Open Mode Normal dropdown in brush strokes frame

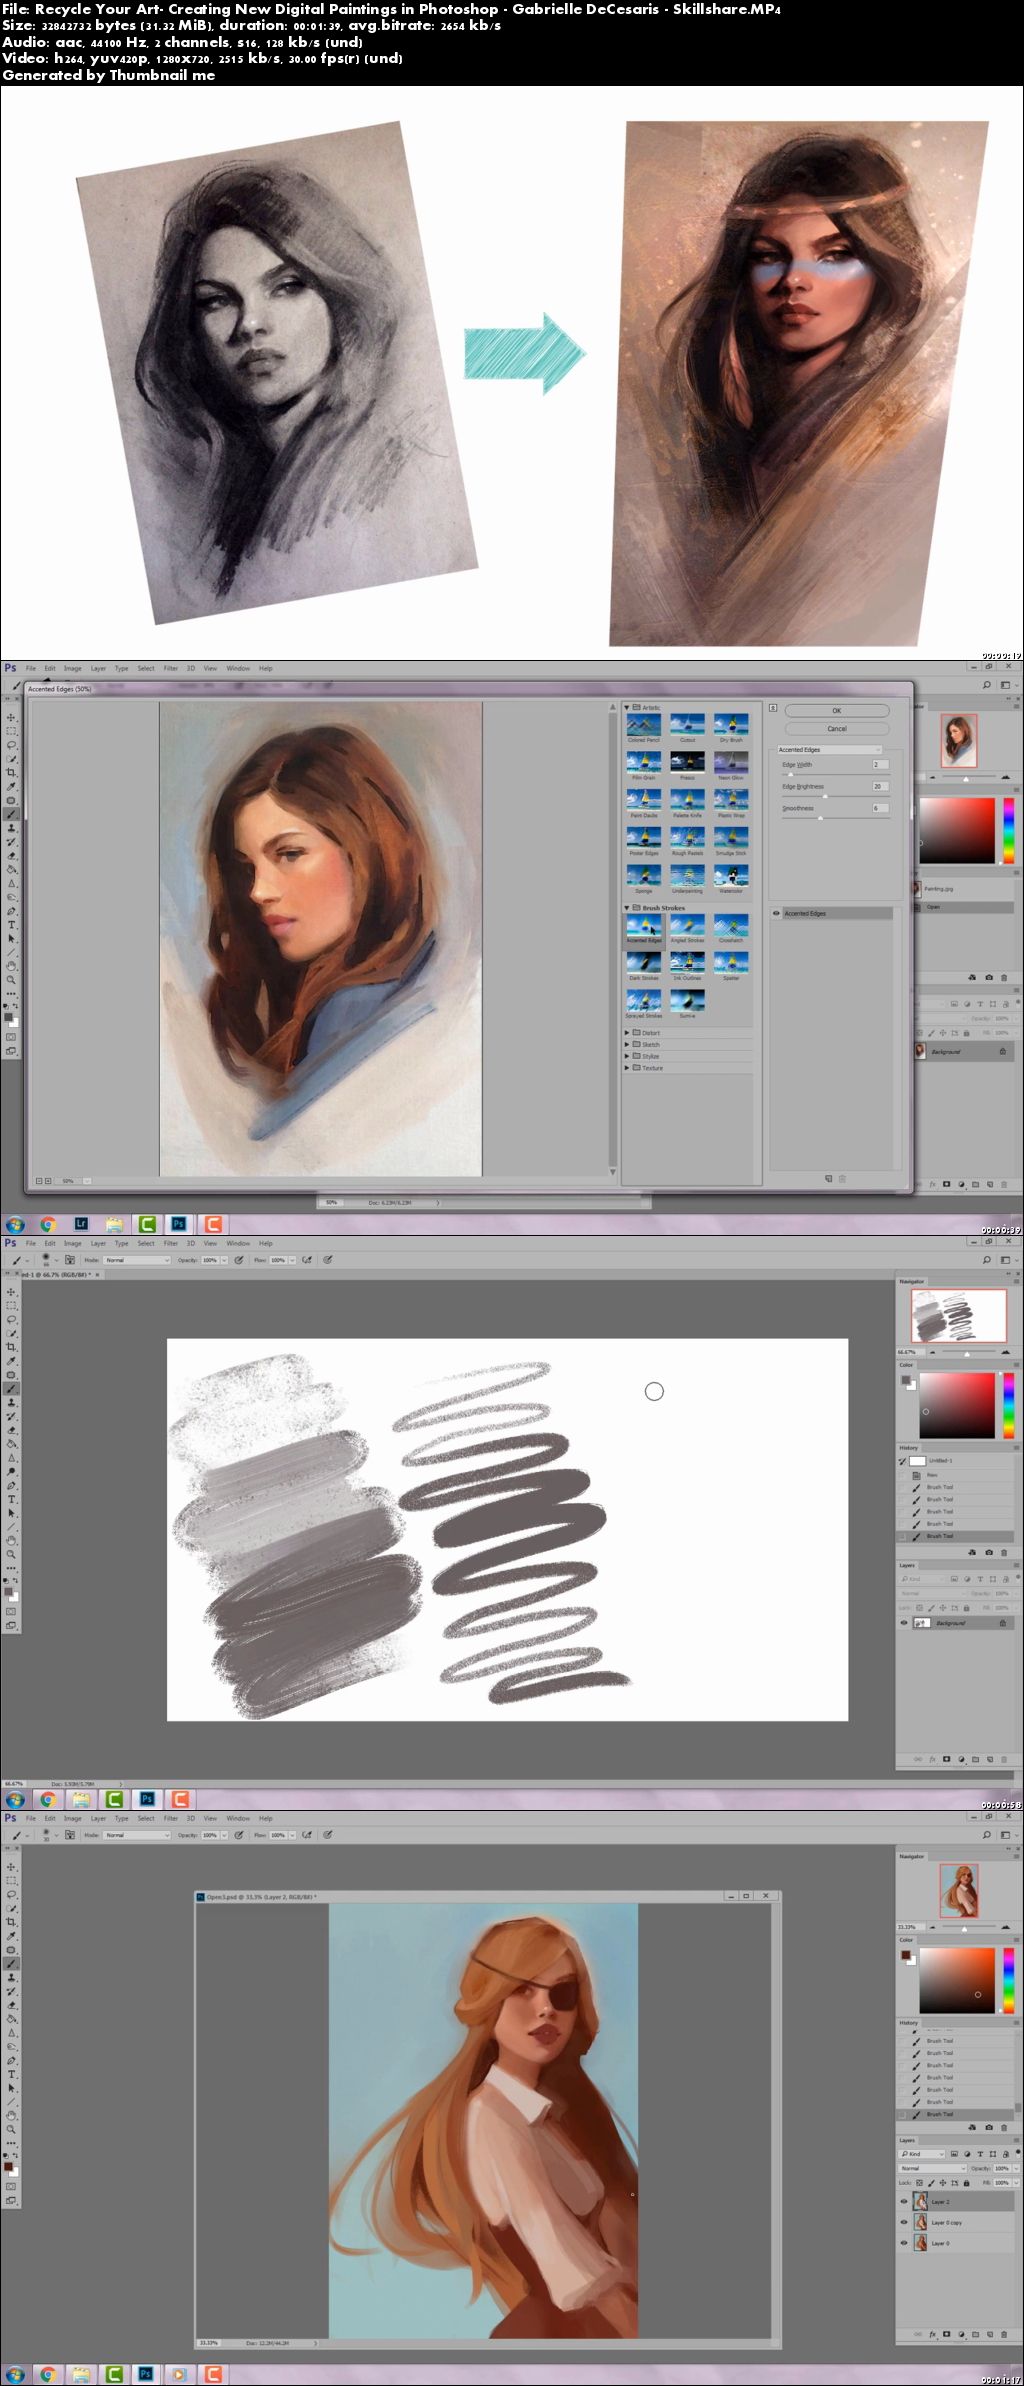click(x=138, y=1260)
